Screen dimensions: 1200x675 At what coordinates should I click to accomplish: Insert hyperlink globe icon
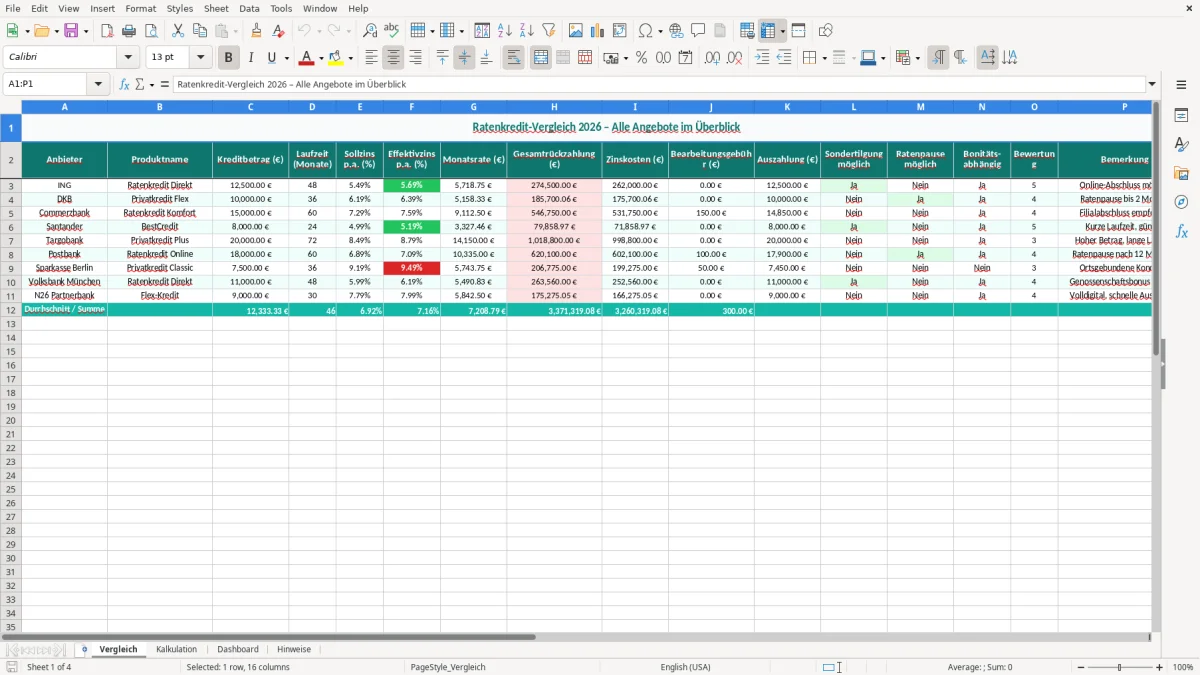(677, 31)
